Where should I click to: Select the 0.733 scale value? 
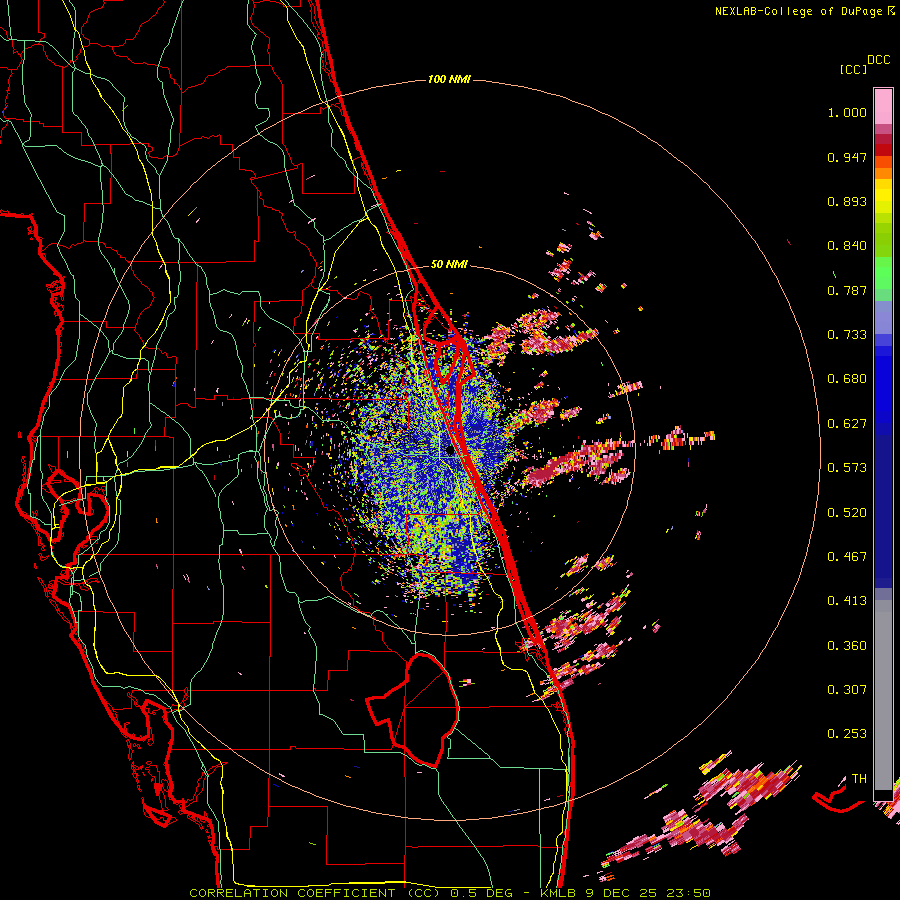[x=847, y=335]
